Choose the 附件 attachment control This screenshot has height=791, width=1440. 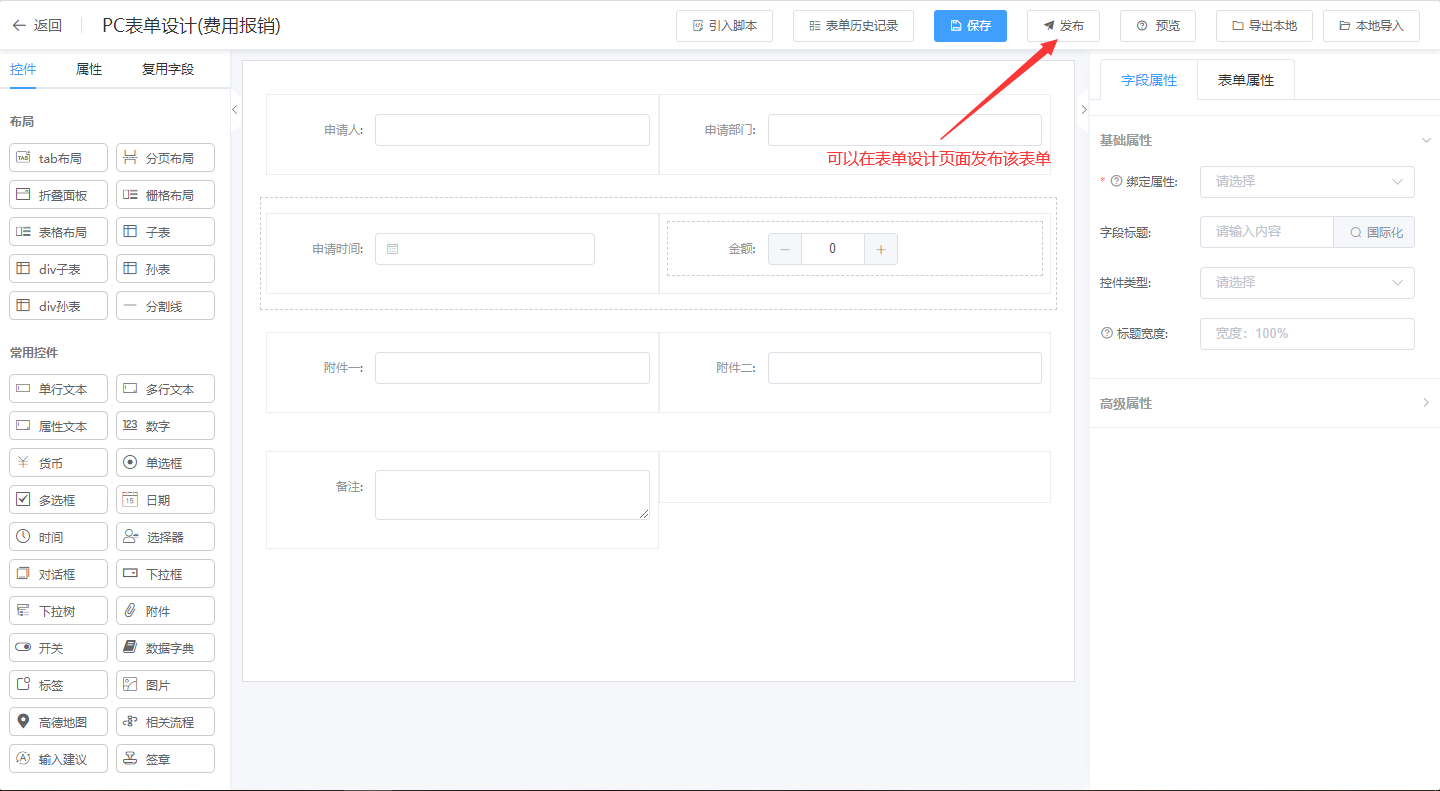point(165,611)
